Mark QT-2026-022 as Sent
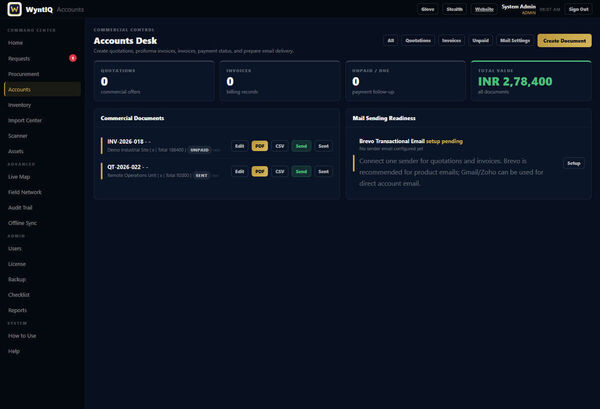This screenshot has height=409, width=600. [323, 171]
